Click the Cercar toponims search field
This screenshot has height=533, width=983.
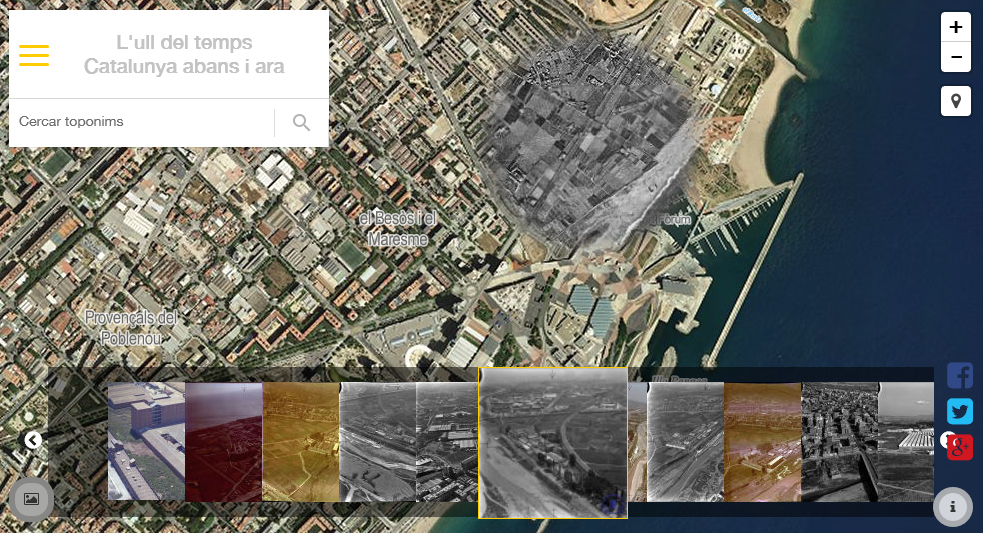(140, 122)
